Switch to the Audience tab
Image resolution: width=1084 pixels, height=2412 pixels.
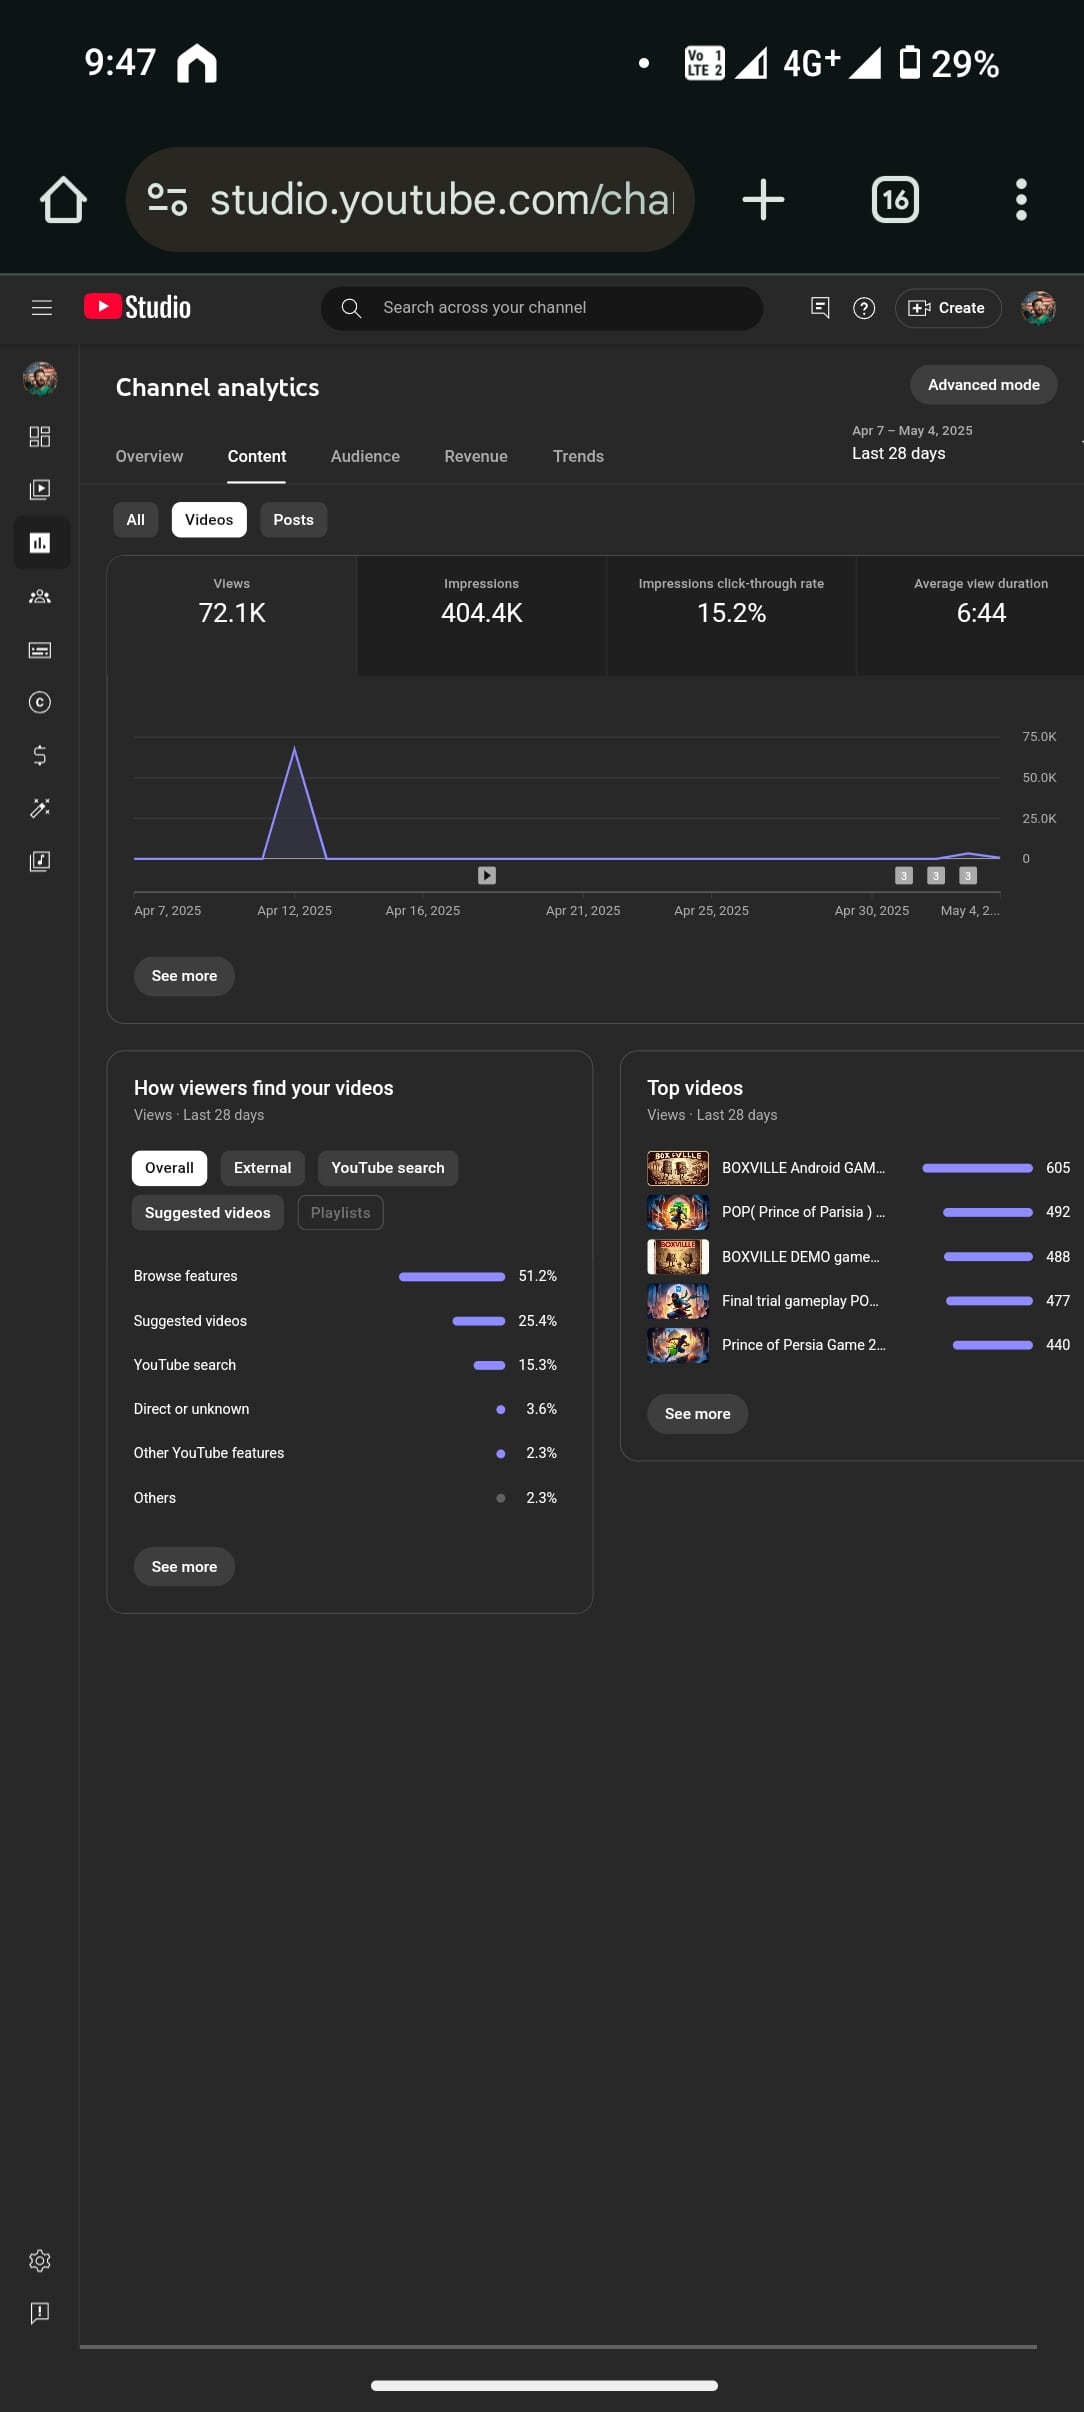pos(365,456)
